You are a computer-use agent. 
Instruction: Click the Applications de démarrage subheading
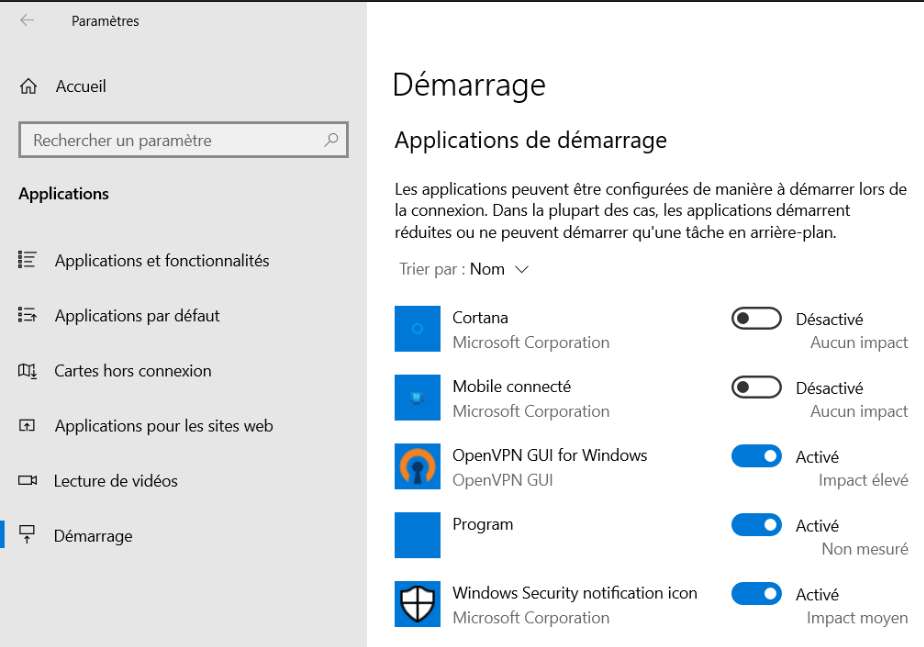(531, 140)
